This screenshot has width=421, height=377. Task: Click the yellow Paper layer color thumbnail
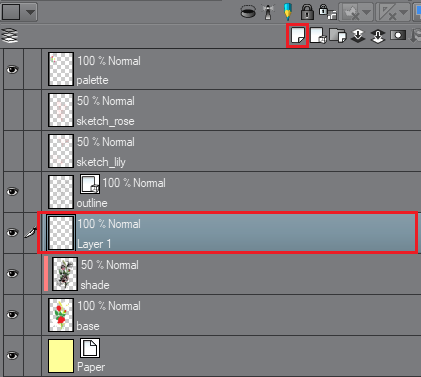pyautogui.click(x=61, y=356)
